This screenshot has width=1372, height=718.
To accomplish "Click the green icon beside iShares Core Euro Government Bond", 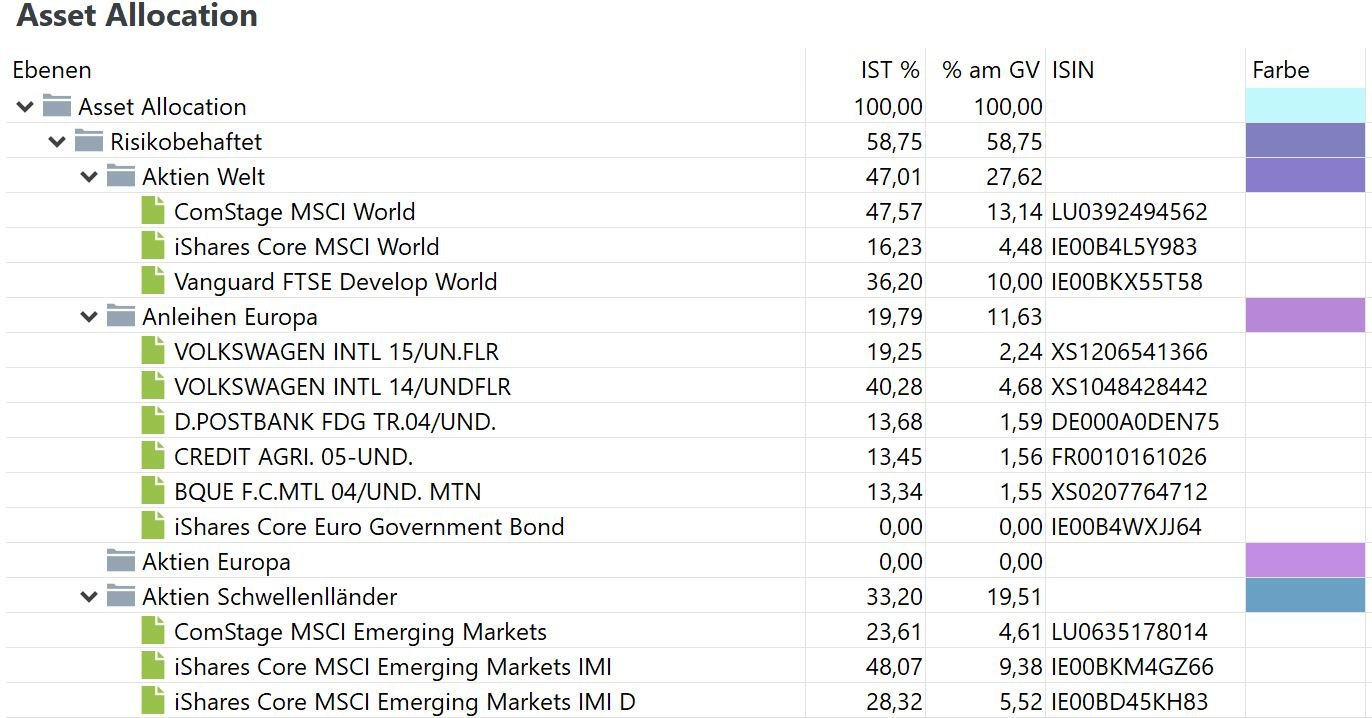I will coord(153,526).
